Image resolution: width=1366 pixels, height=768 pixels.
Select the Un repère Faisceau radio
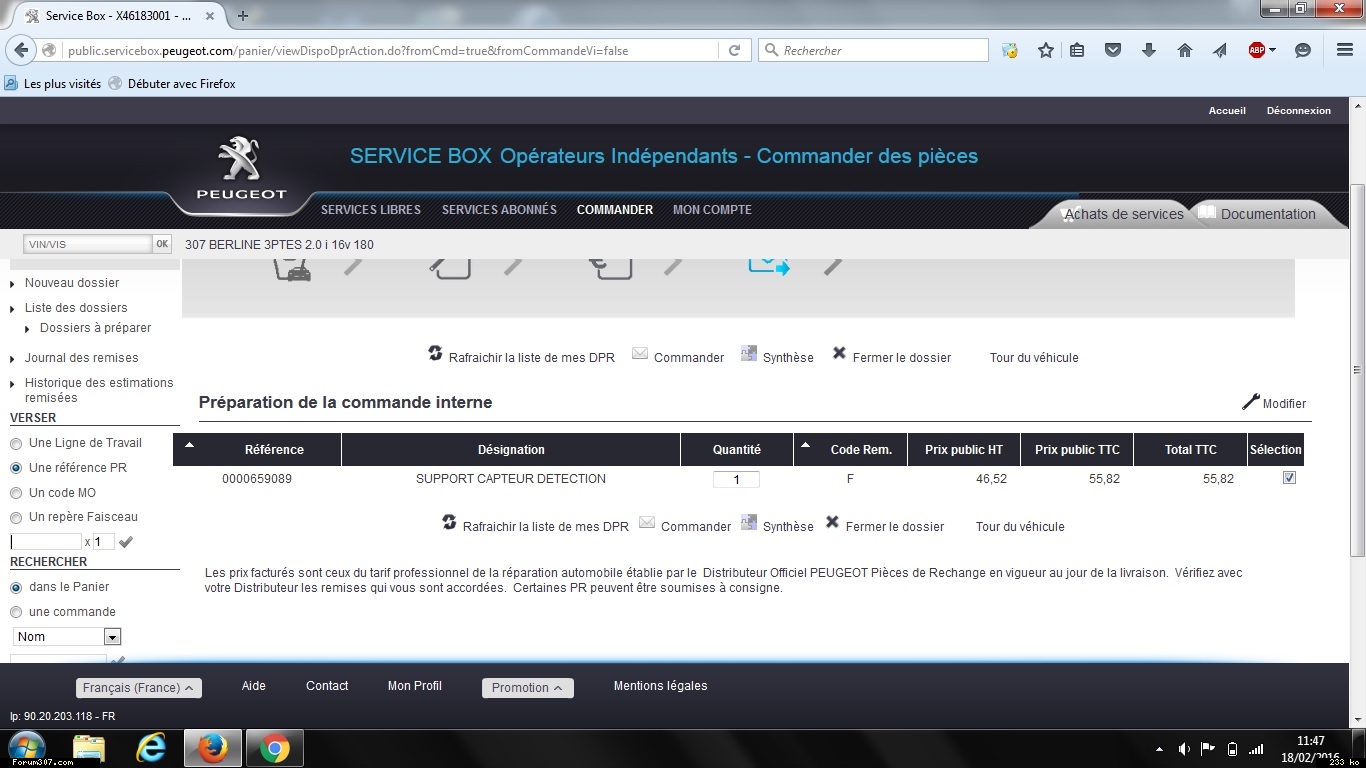tap(16, 518)
